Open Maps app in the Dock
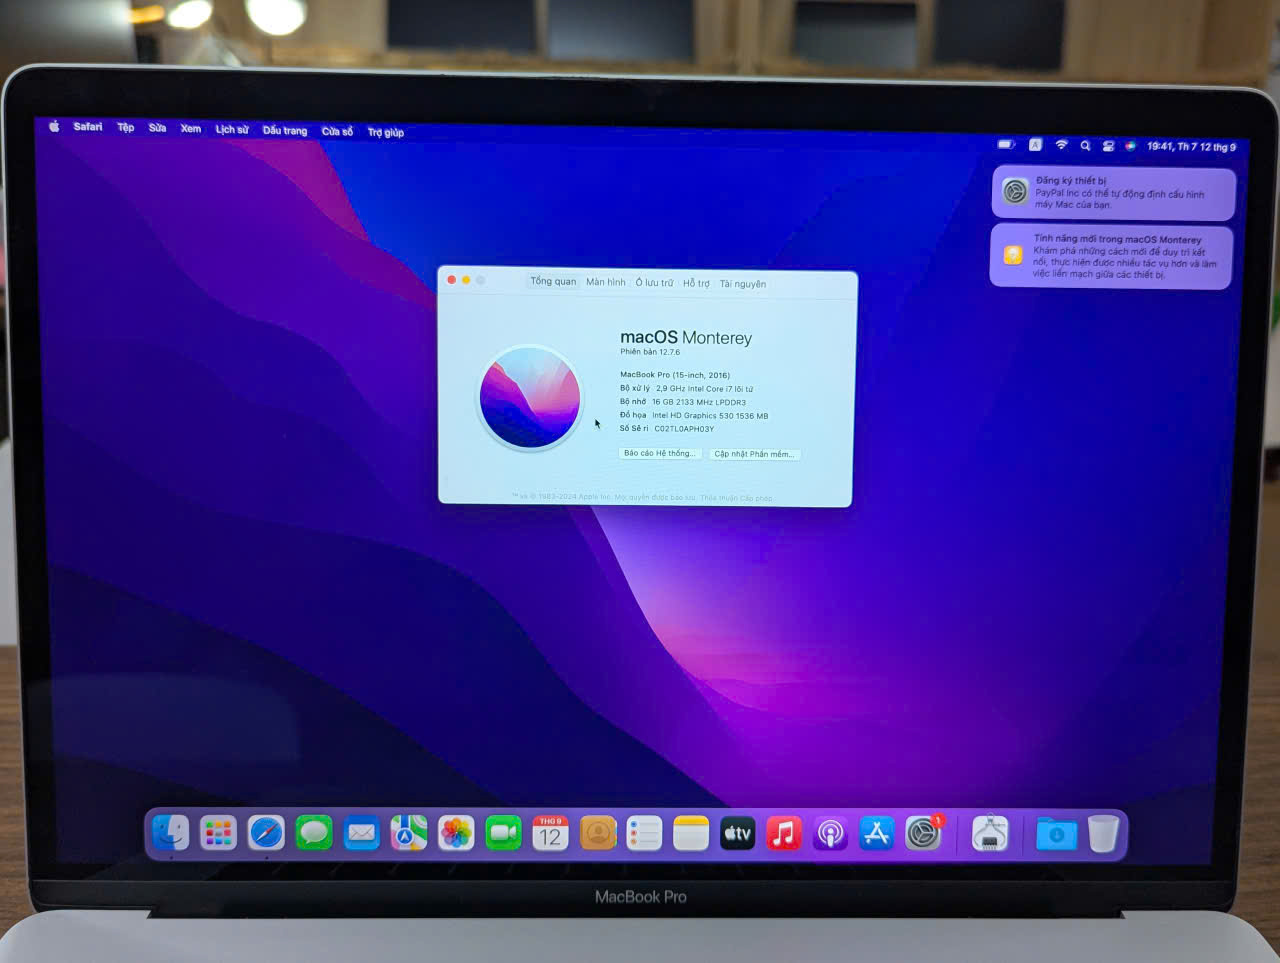This screenshot has width=1280, height=963. click(x=408, y=832)
